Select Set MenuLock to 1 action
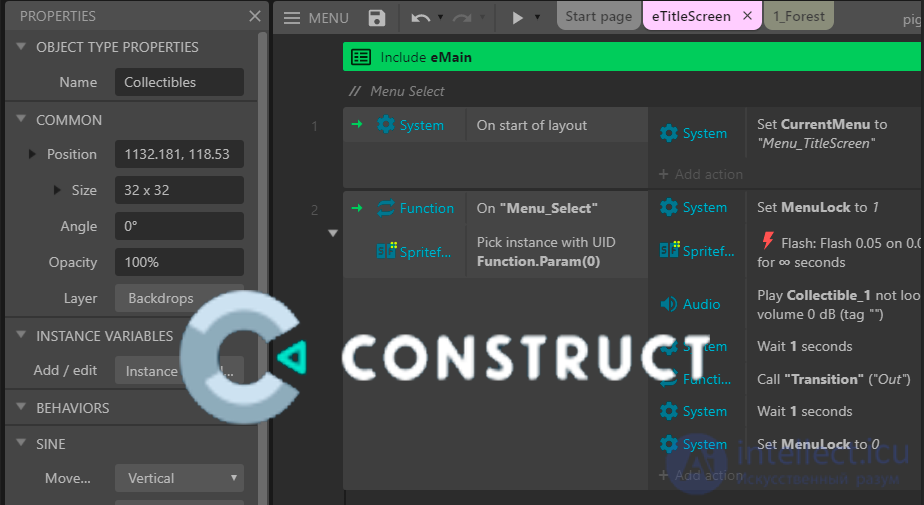 click(818, 207)
